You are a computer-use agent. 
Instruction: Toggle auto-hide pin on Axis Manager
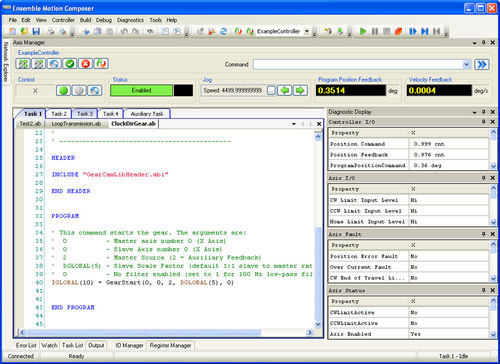click(484, 43)
